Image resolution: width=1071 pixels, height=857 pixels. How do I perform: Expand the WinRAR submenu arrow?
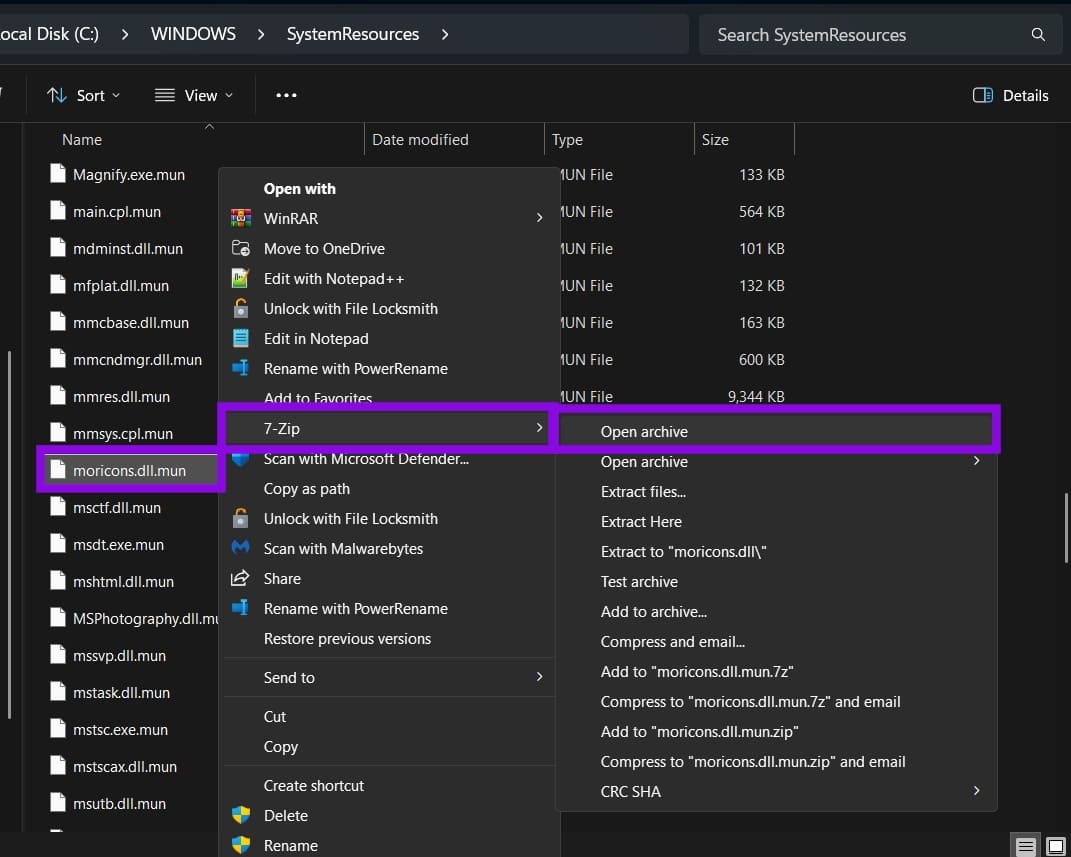coord(540,218)
